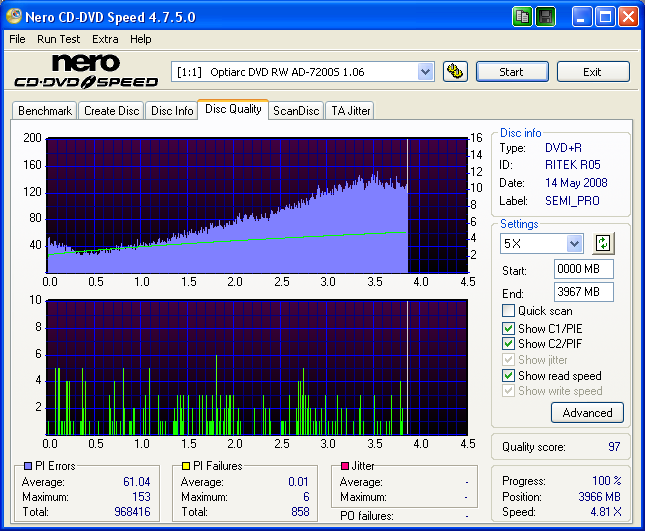Screen dimensions: 645x531
Task: Click PI Errors total 968416
Action: [x=132, y=512]
